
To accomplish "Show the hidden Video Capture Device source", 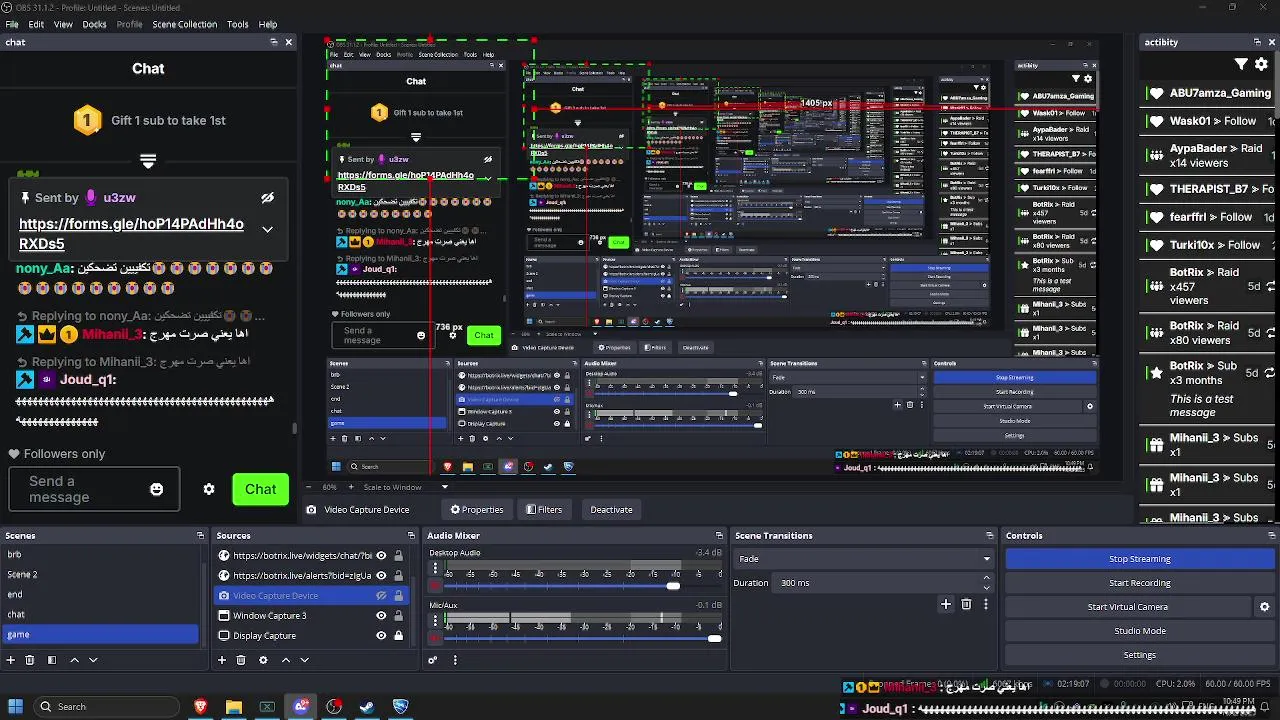I will (381, 596).
